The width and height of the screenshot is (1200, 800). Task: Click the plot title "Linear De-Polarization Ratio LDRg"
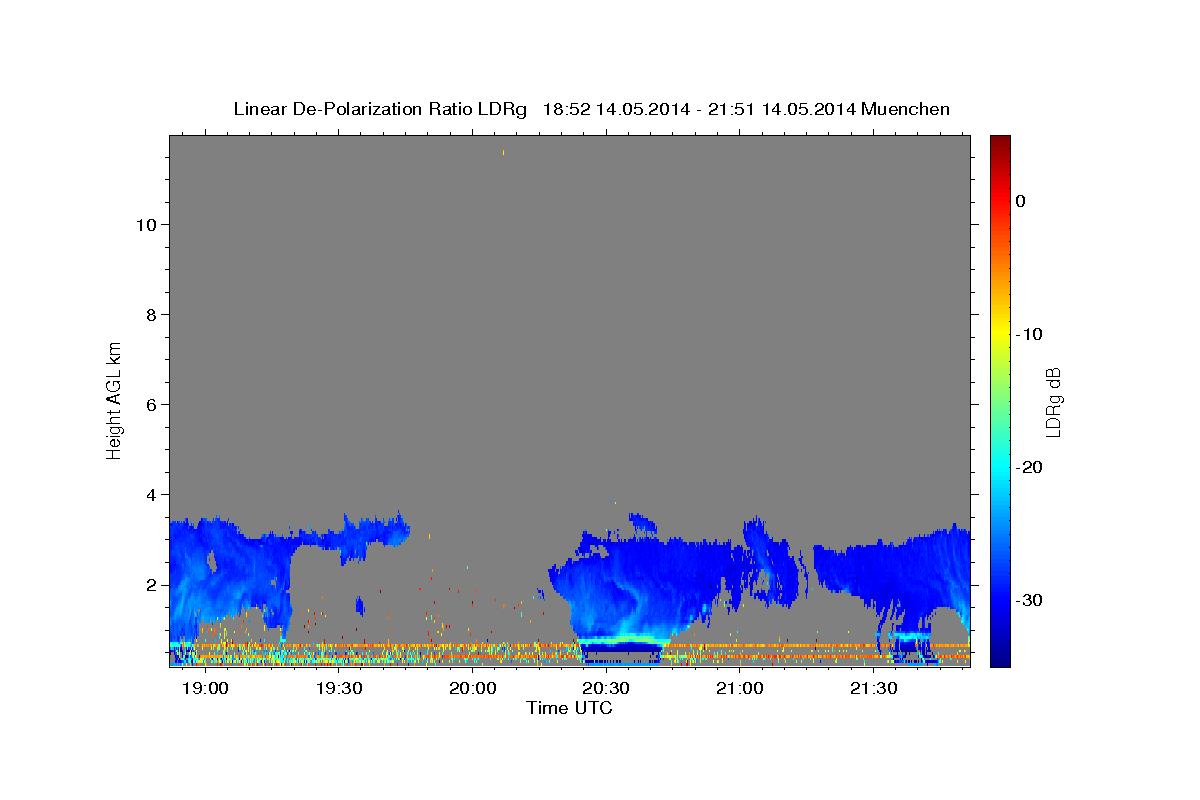pos(380,109)
